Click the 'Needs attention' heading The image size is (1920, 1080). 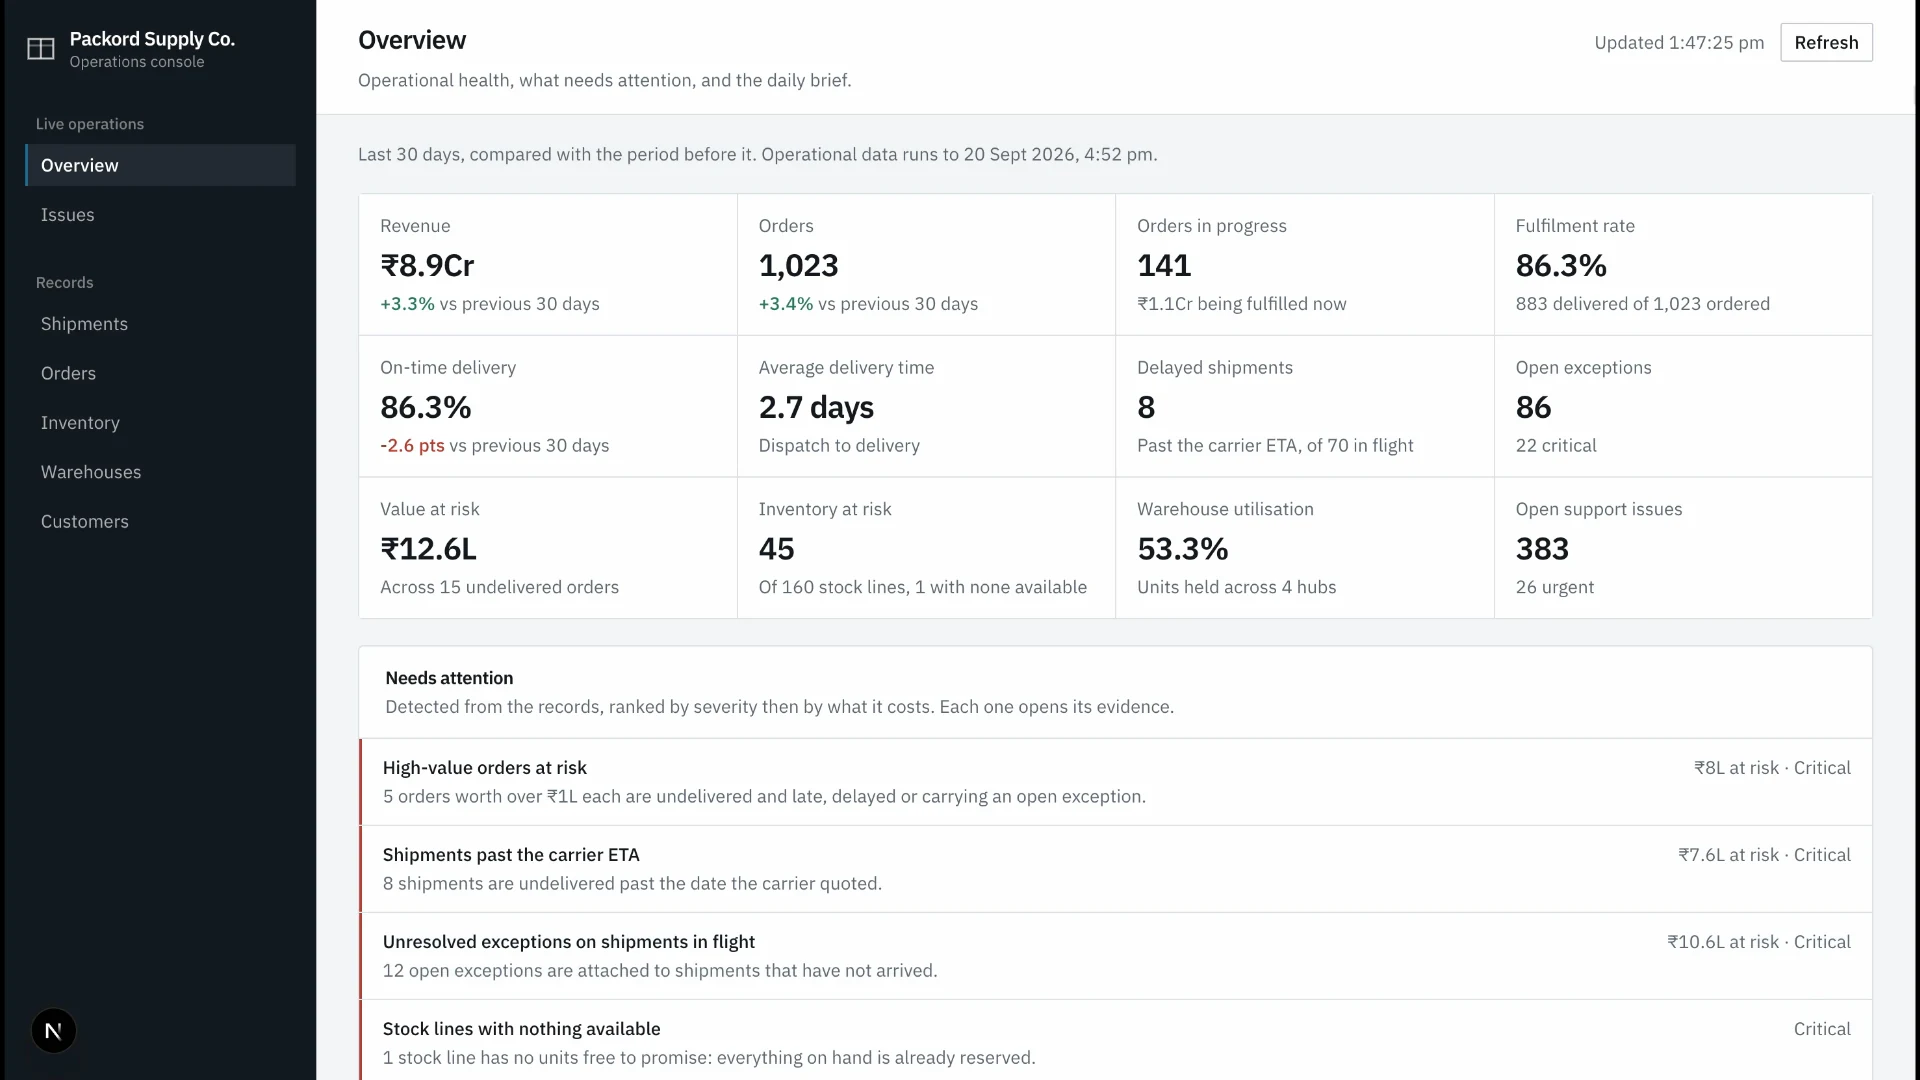pyautogui.click(x=449, y=678)
